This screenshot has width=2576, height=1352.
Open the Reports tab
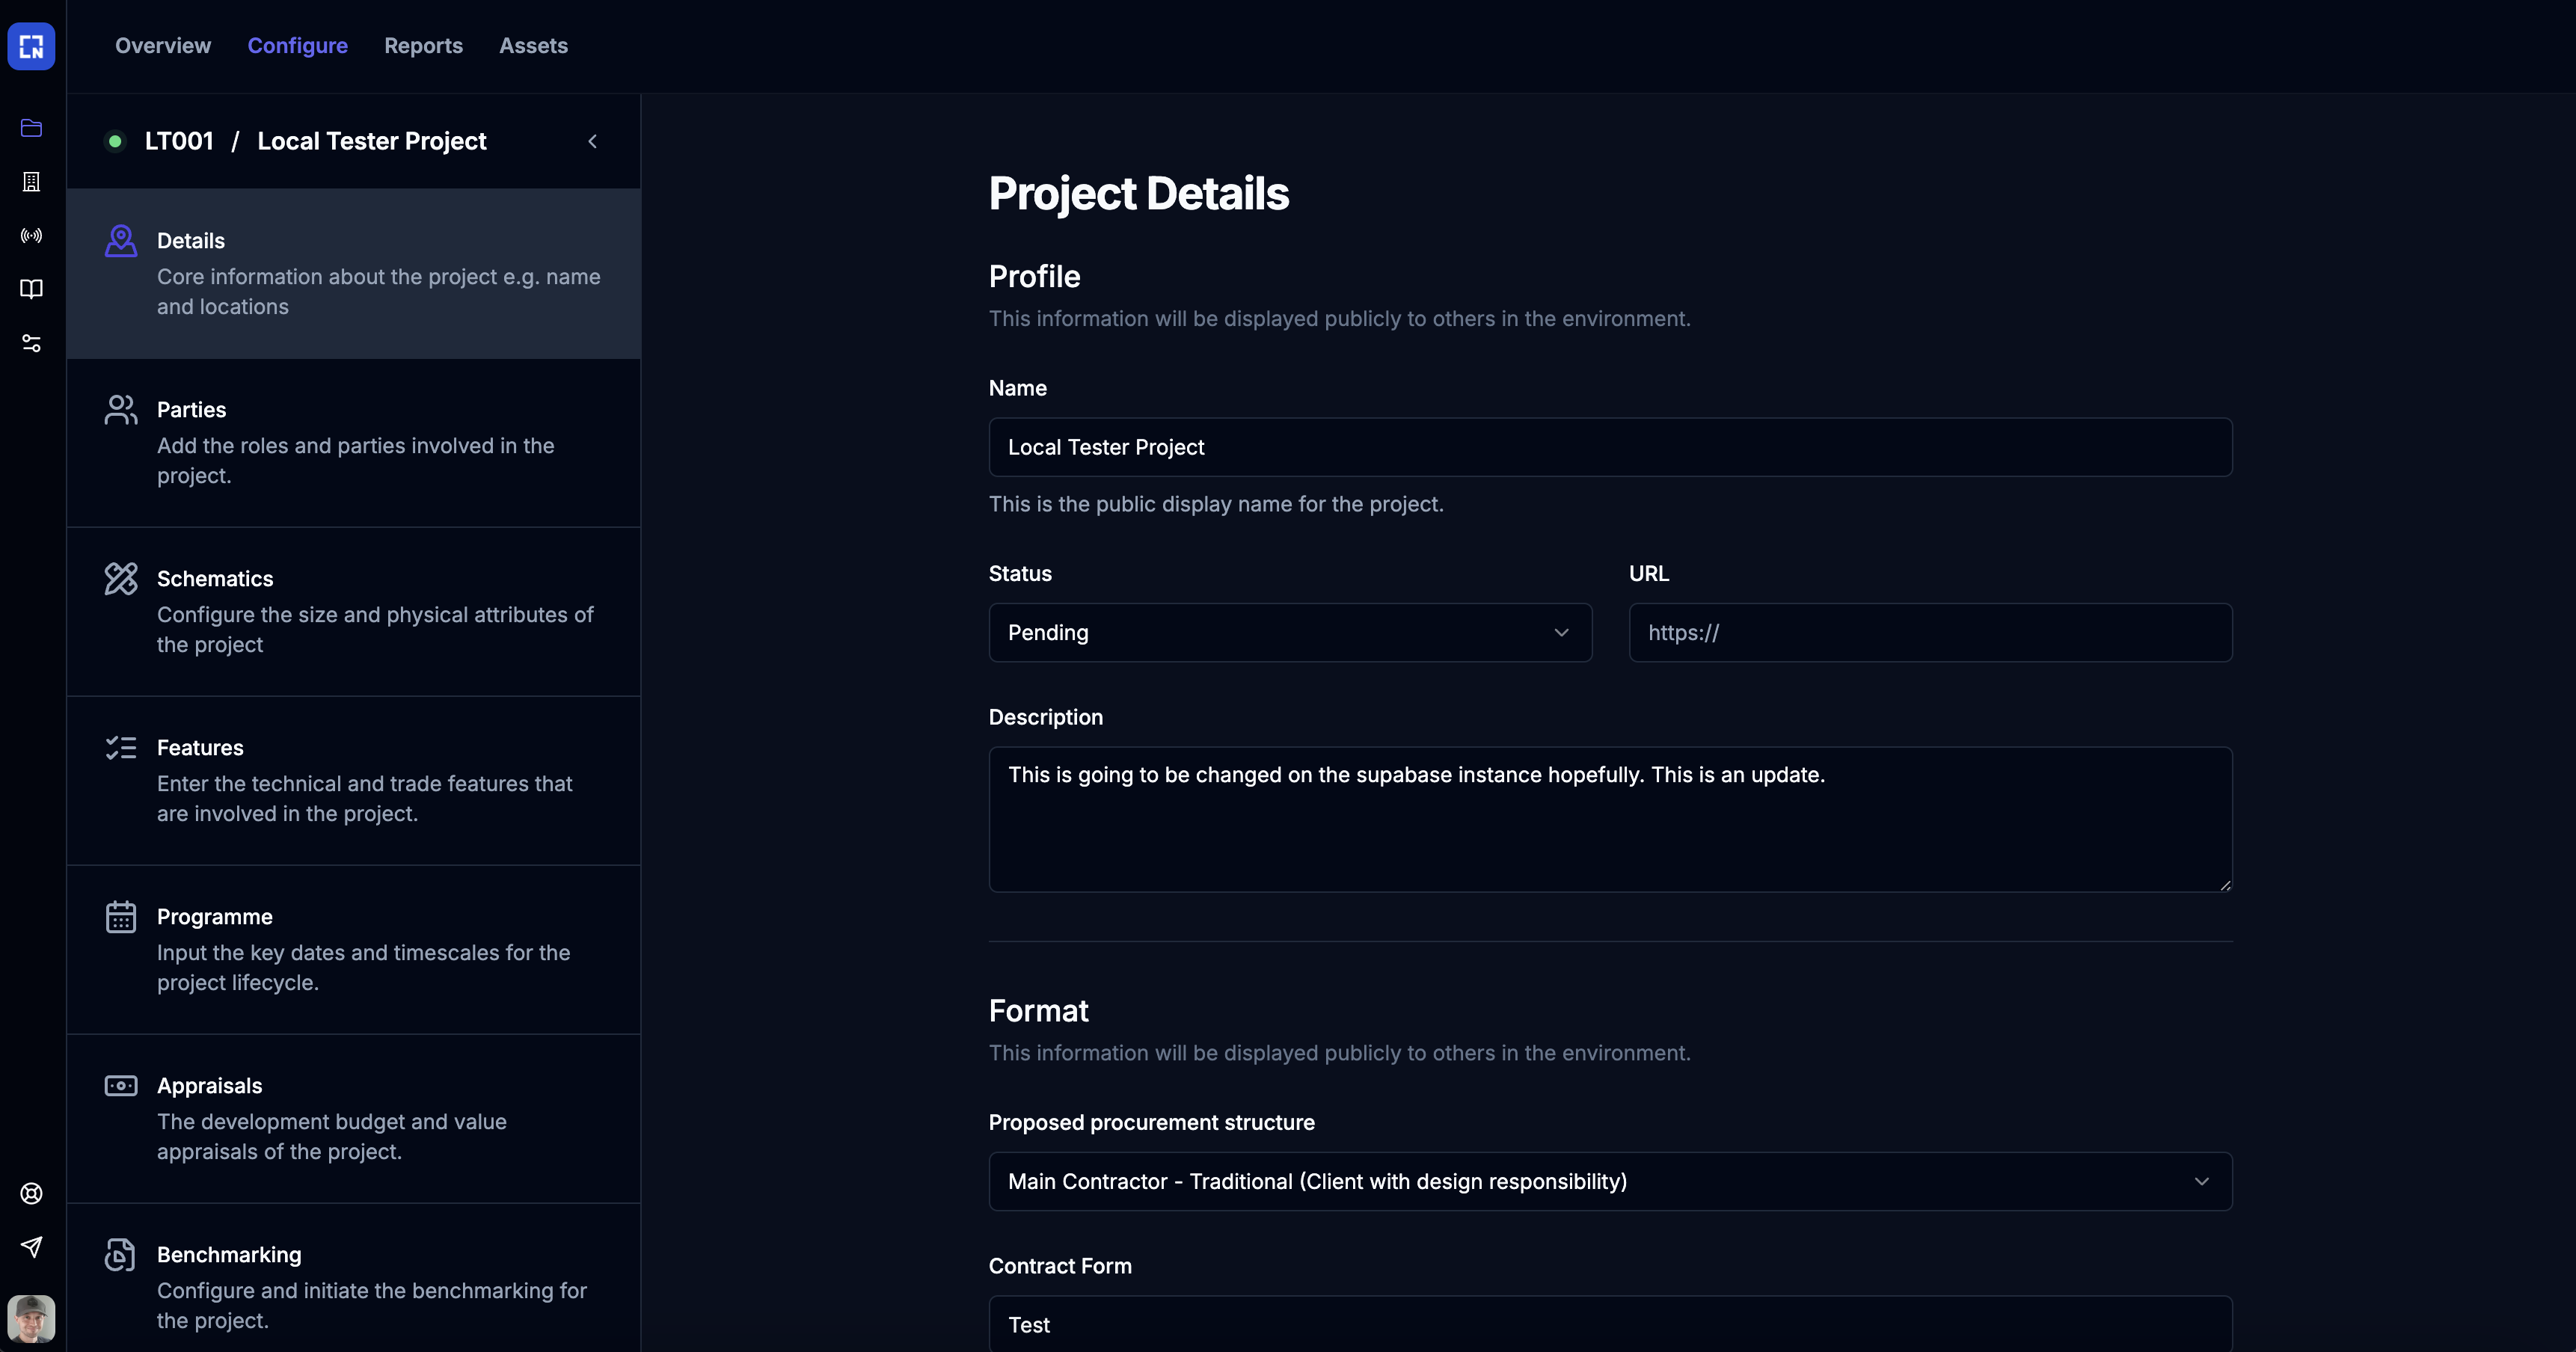(x=423, y=46)
